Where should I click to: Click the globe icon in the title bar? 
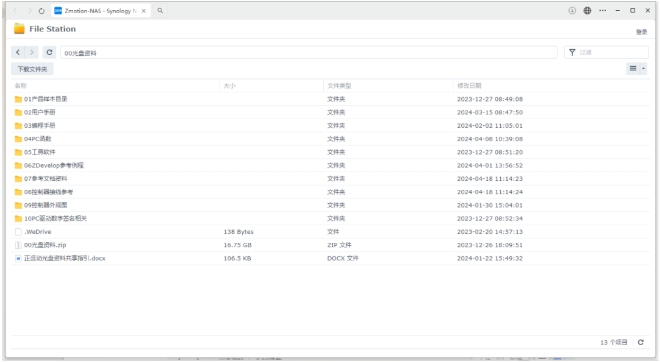587,11
